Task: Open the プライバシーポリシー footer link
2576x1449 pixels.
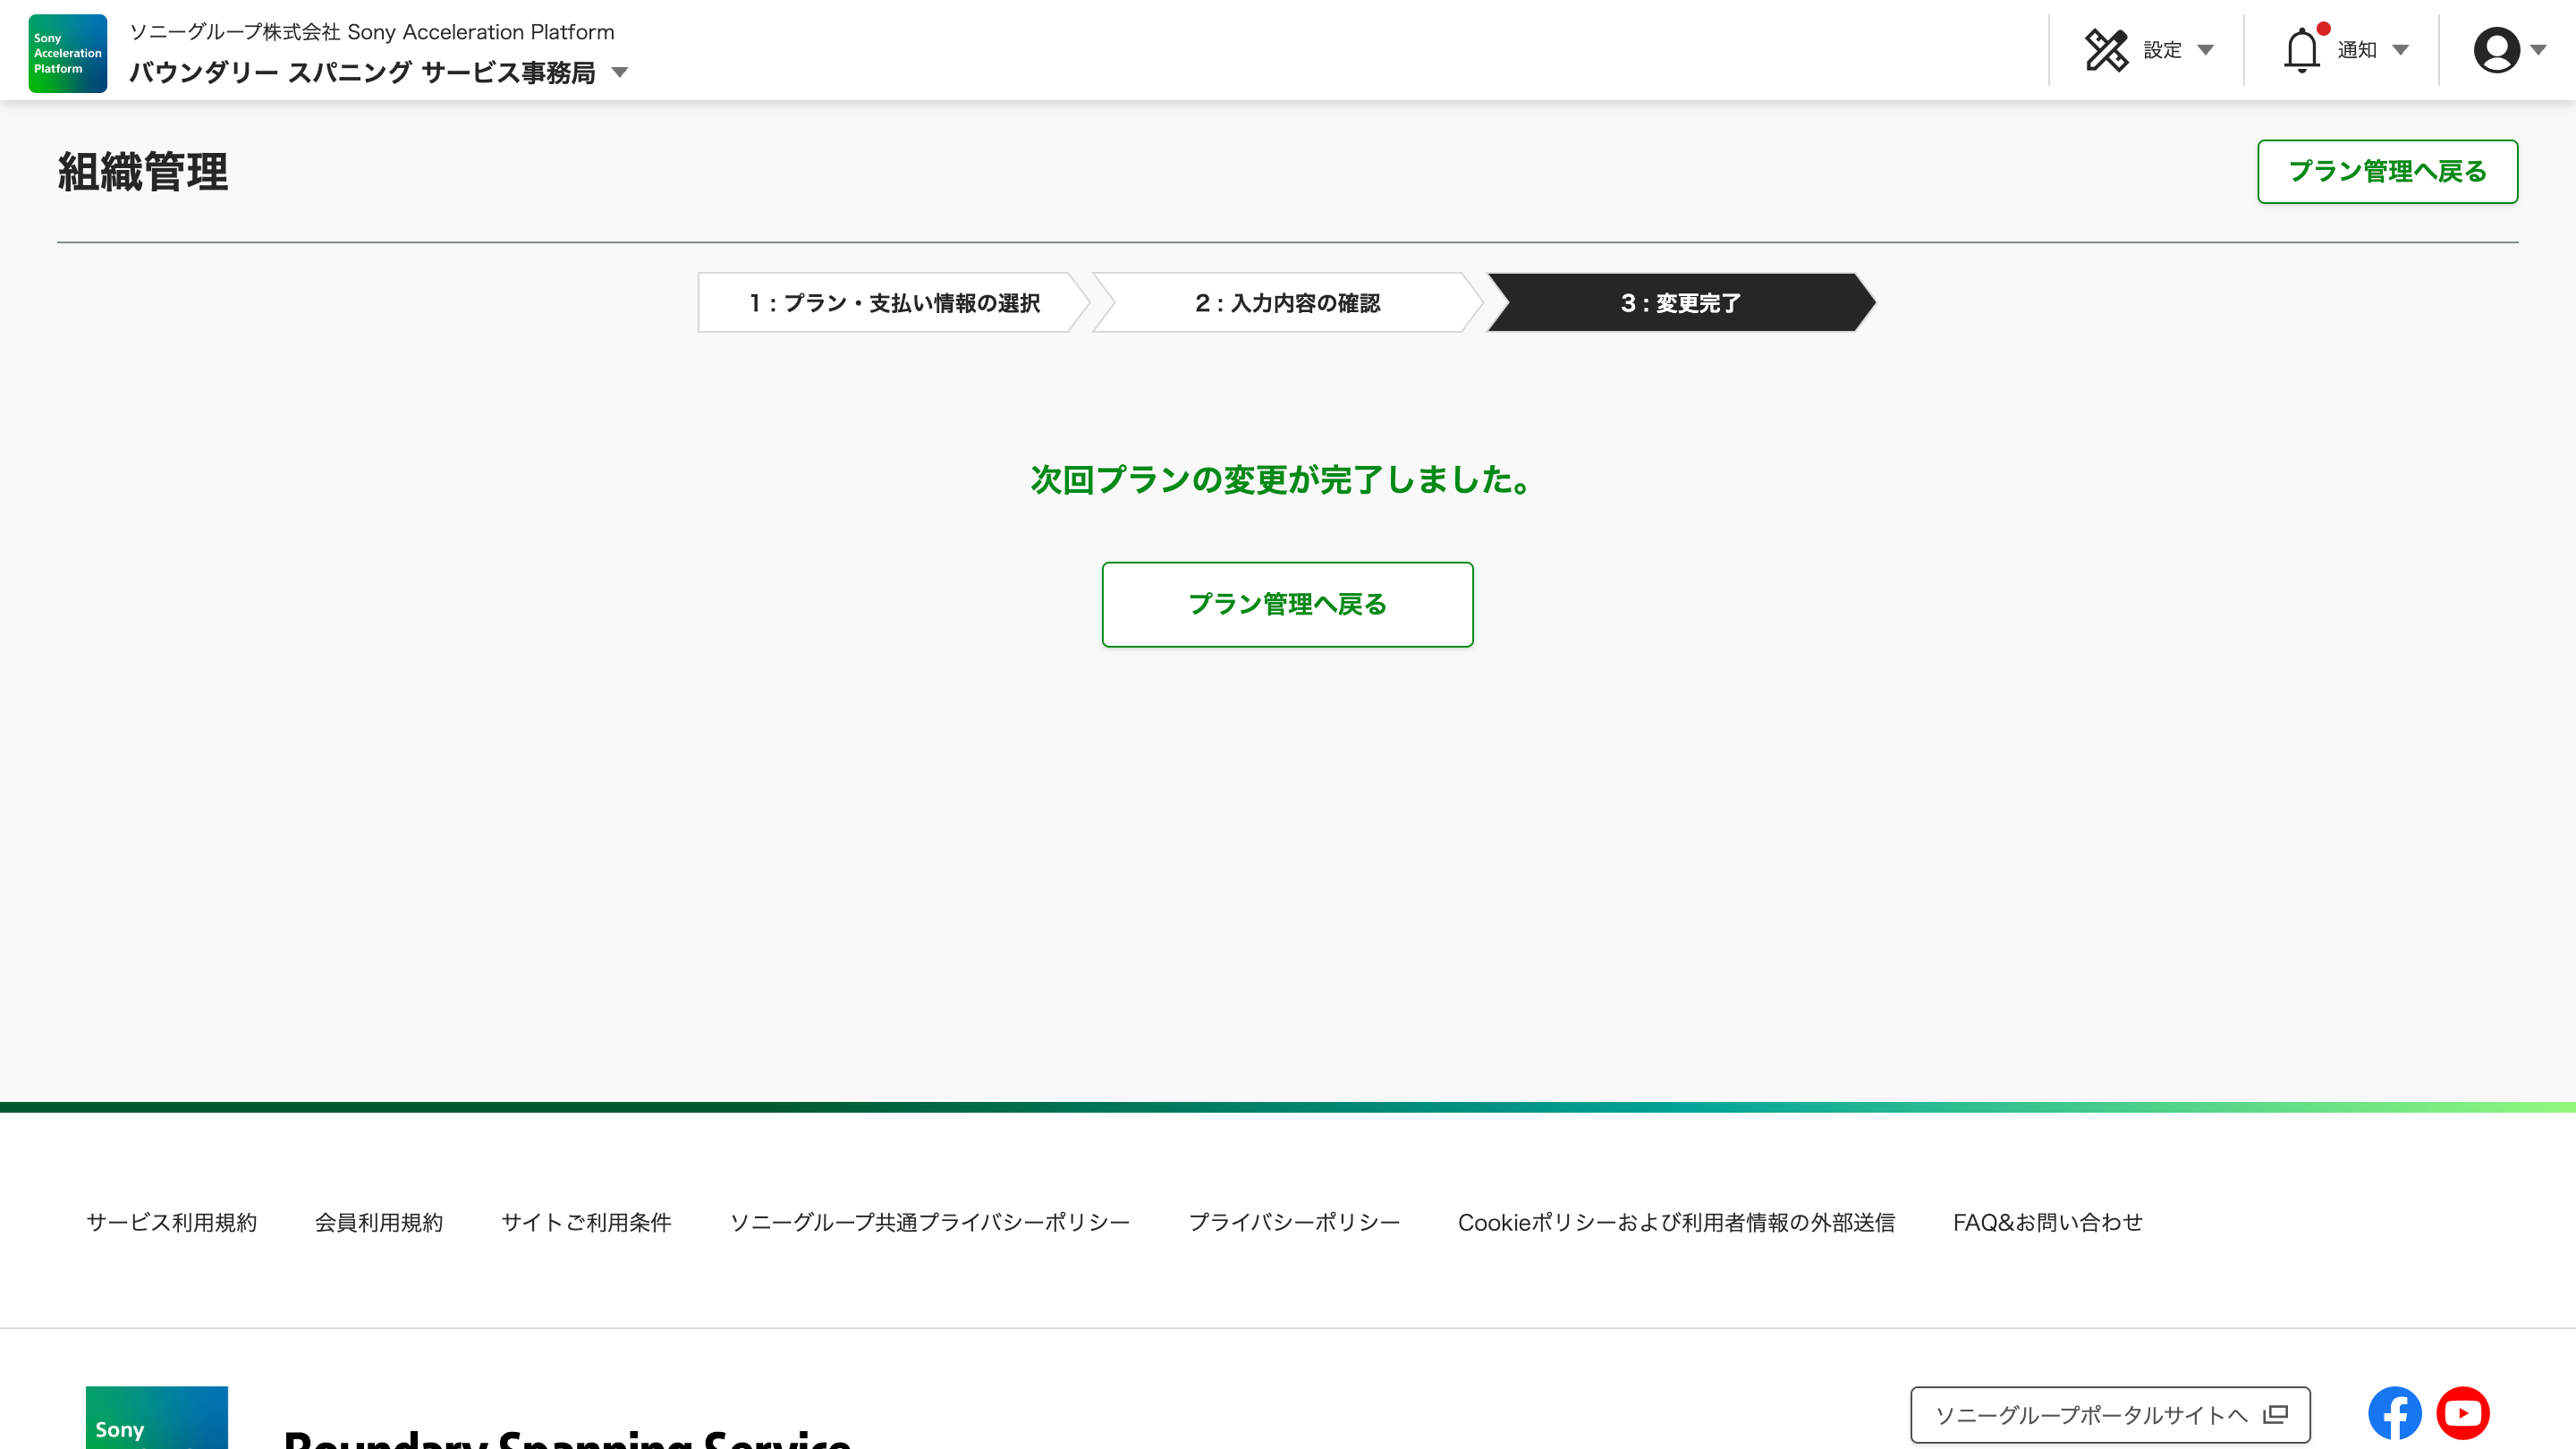Action: coord(1293,1222)
